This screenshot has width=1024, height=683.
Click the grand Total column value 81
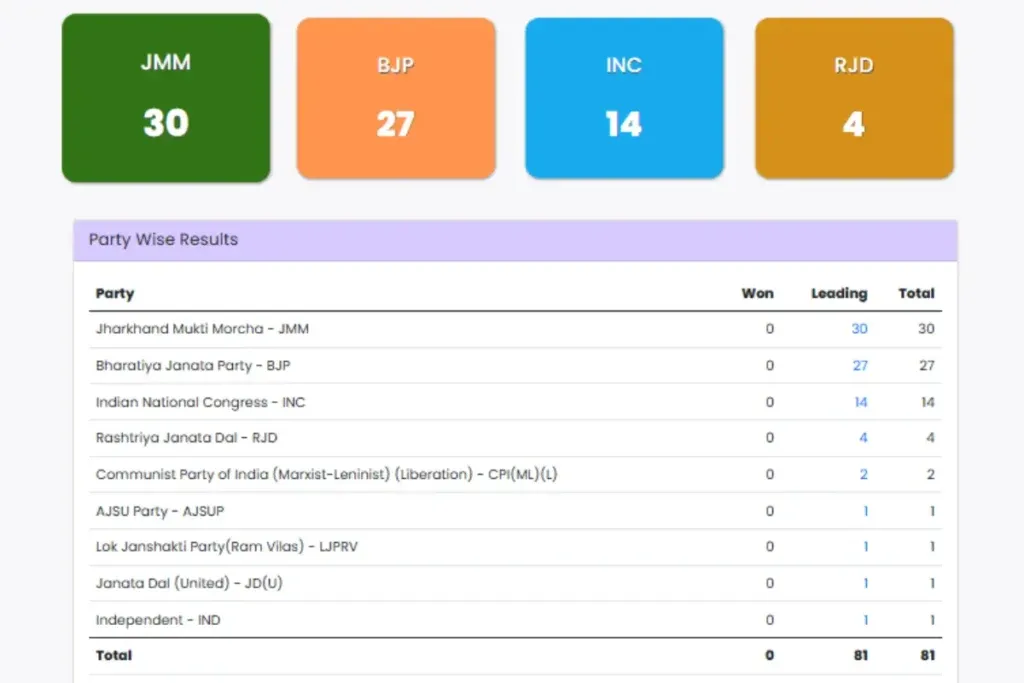927,656
